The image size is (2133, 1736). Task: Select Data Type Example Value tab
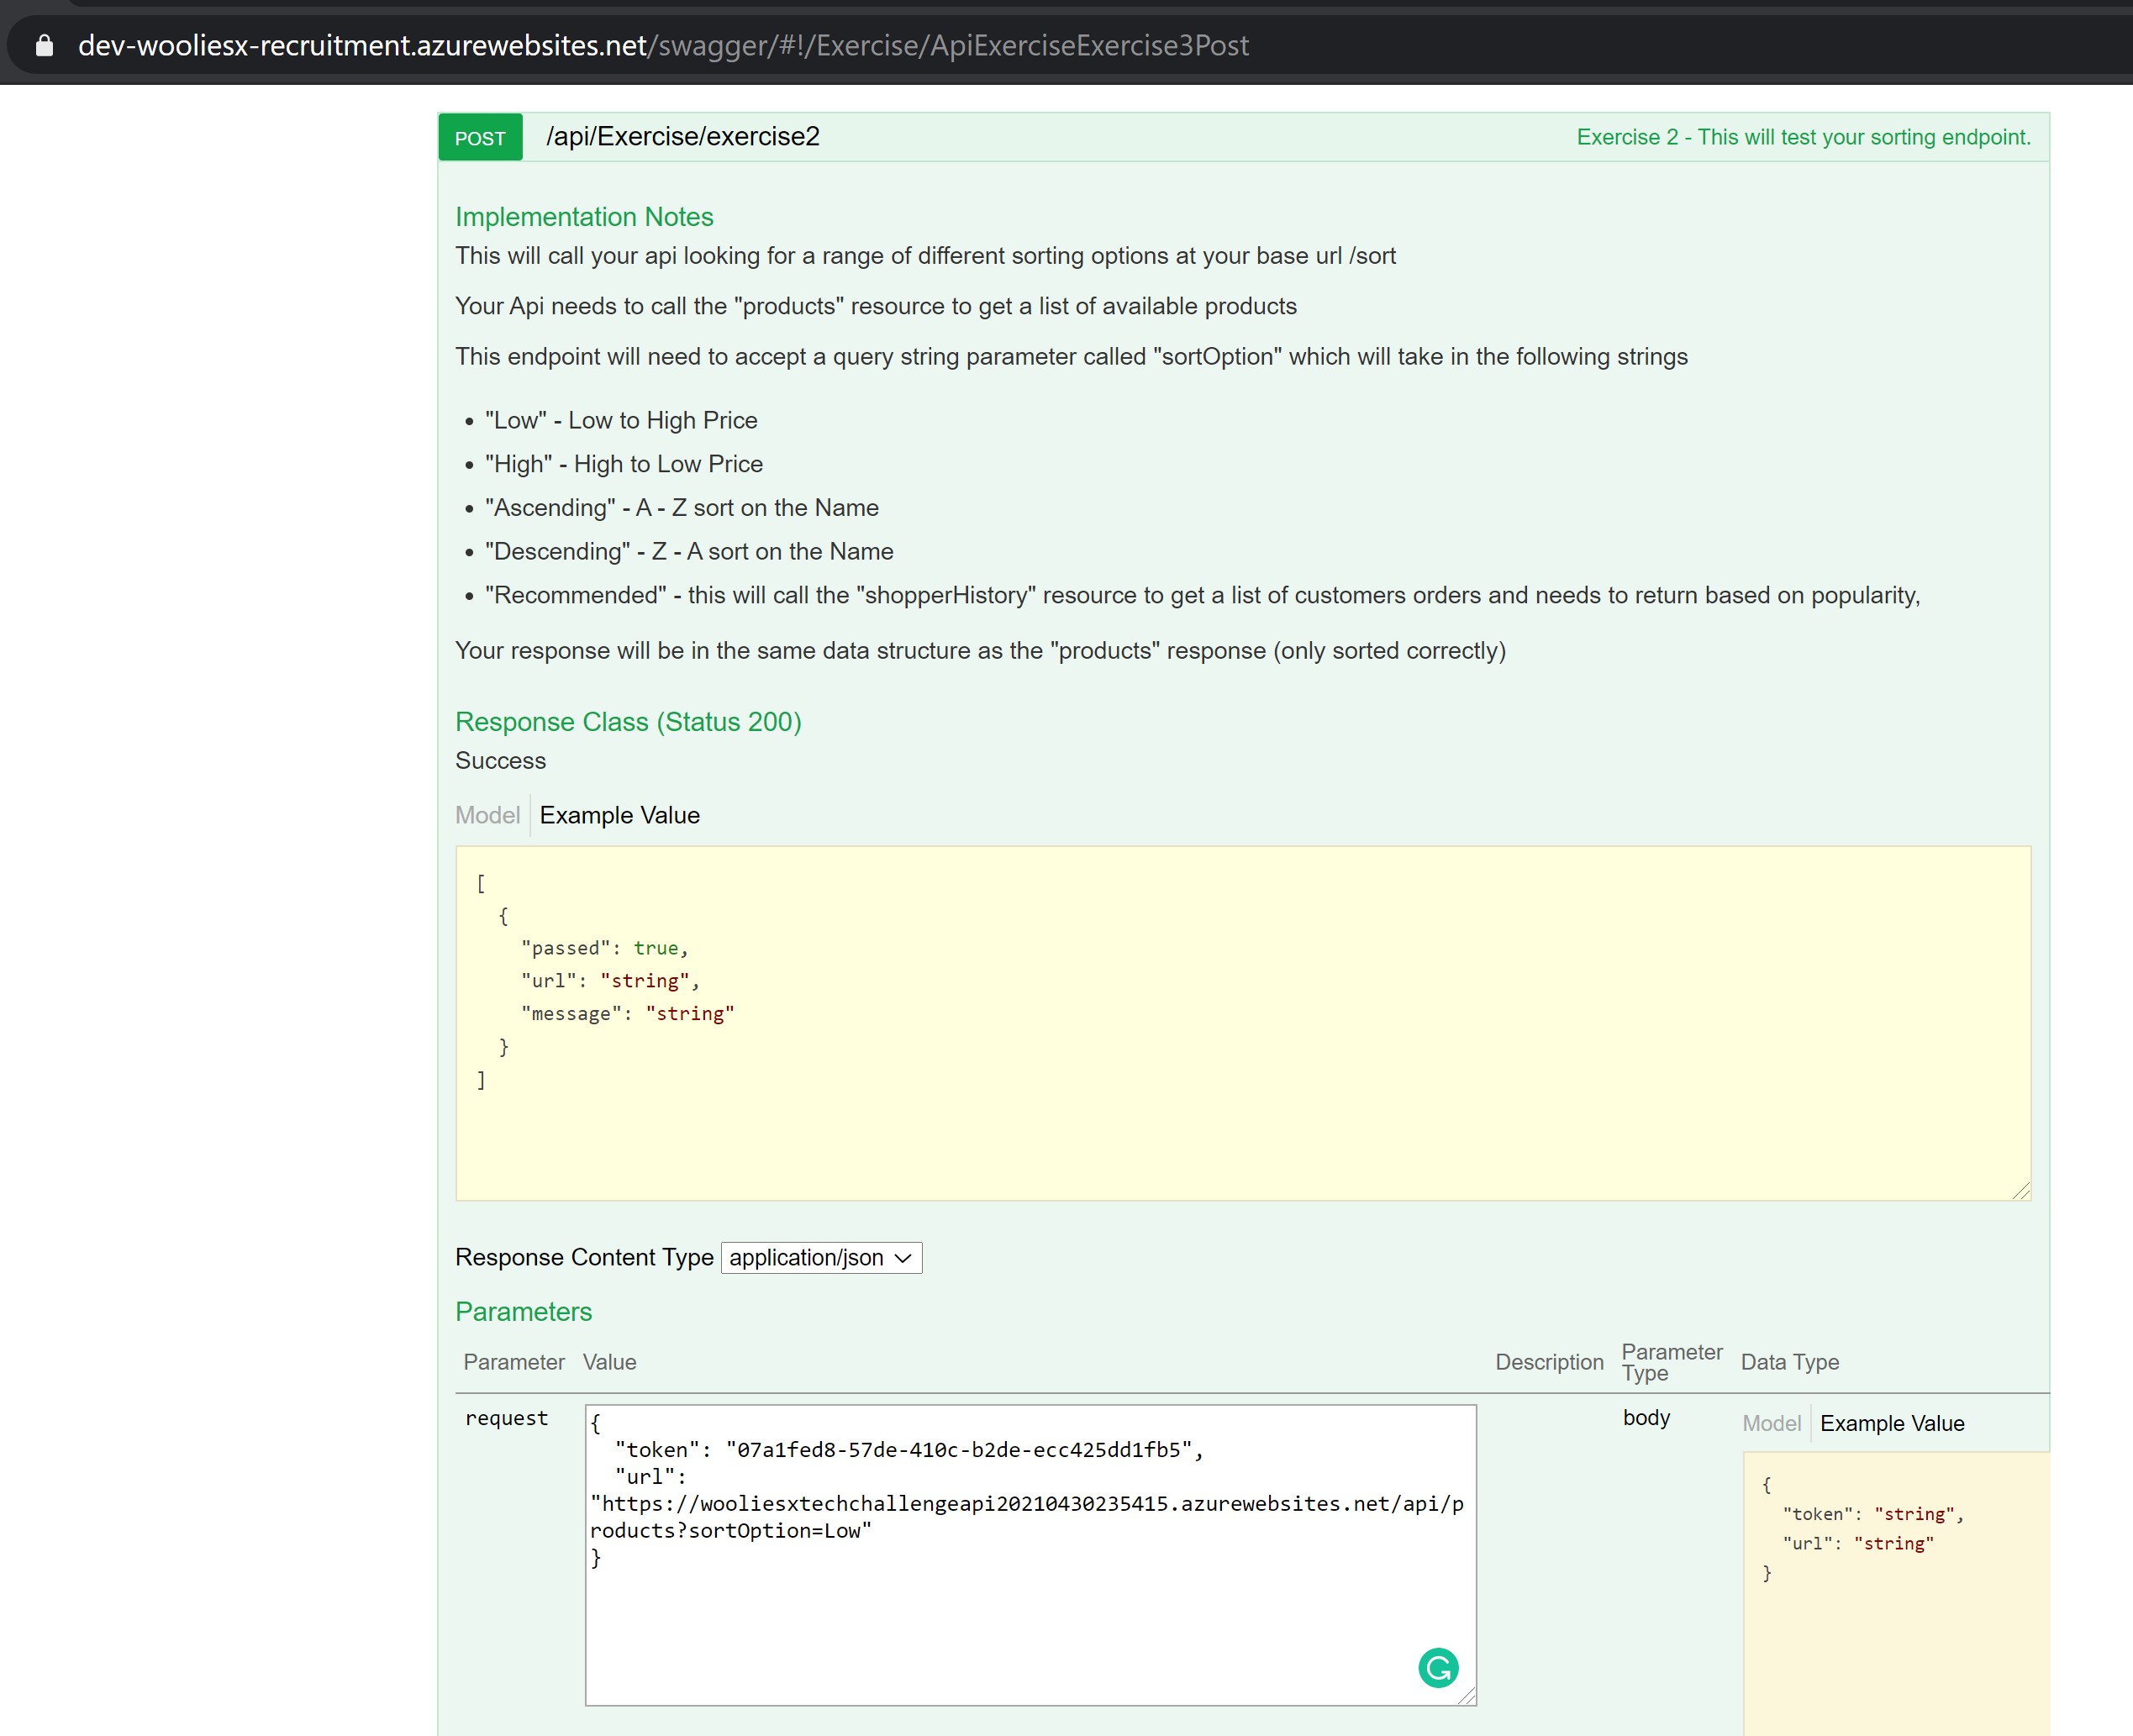coord(1891,1423)
